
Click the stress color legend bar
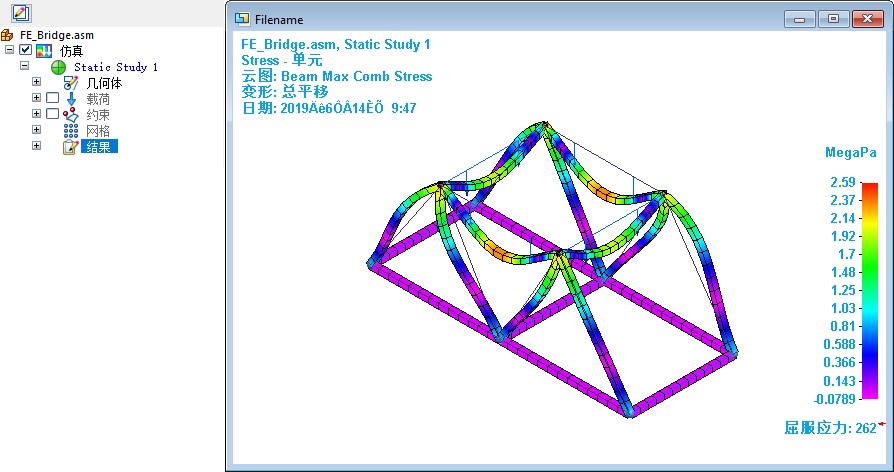click(x=869, y=290)
